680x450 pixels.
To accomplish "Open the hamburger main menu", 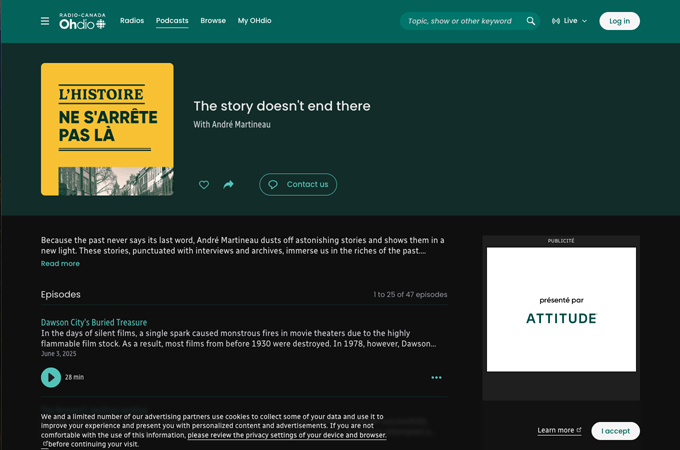I will pyautogui.click(x=45, y=21).
